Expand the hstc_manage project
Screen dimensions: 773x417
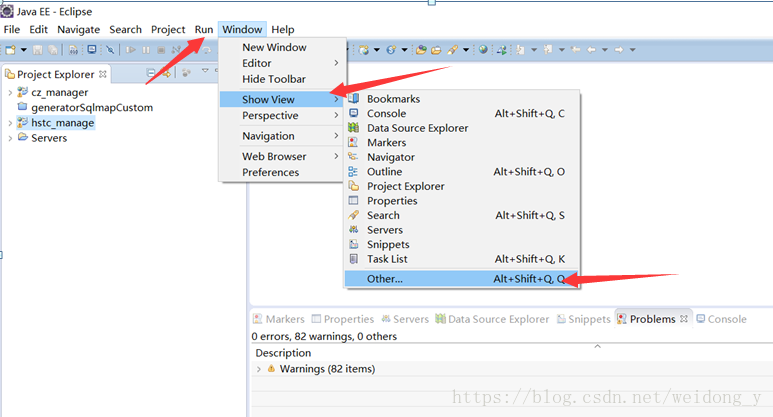[x=10, y=123]
